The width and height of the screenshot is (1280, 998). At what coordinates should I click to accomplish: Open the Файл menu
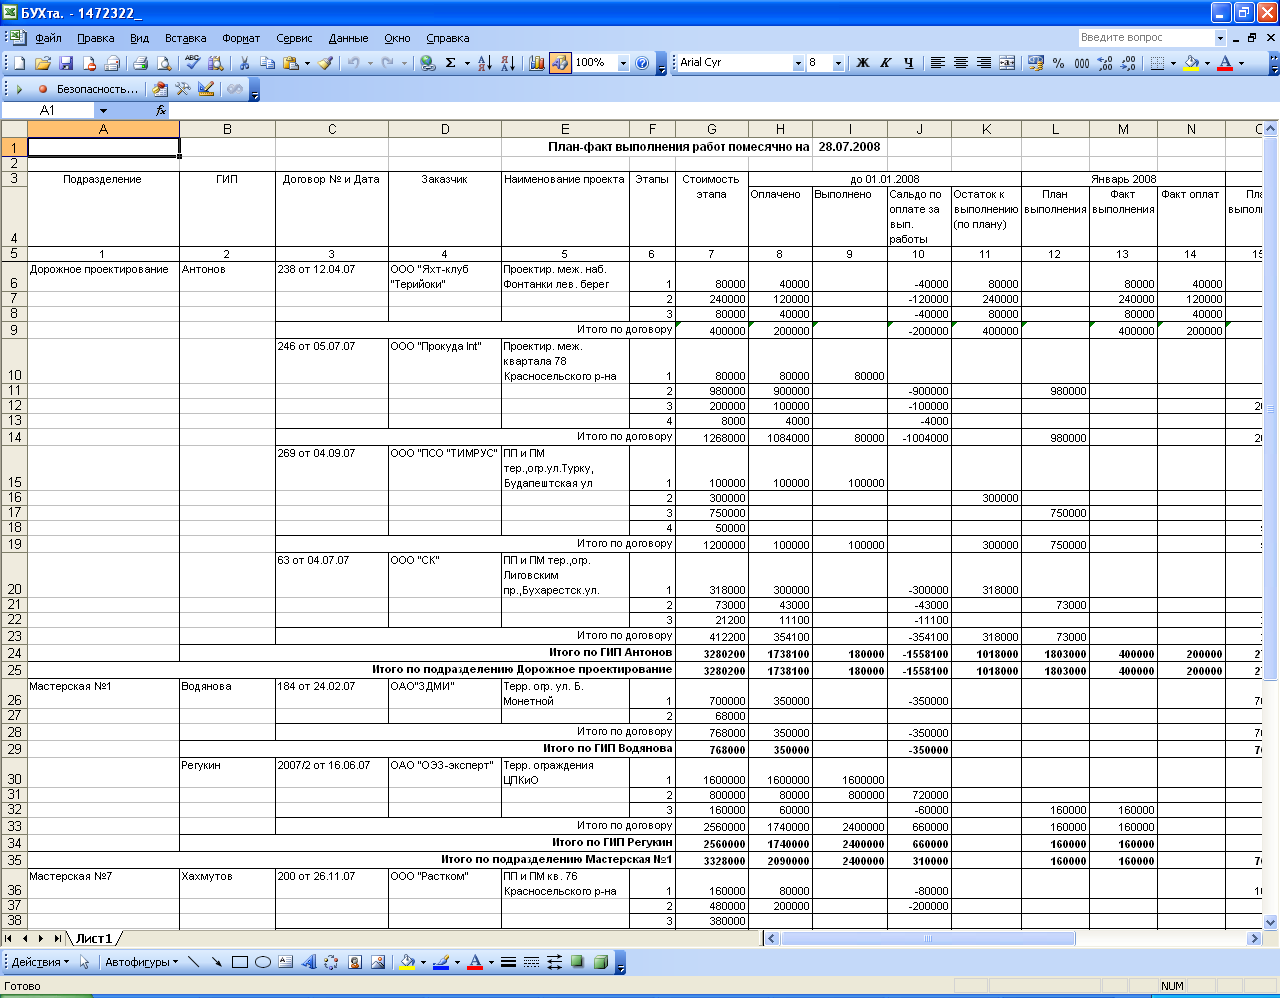tap(48, 38)
